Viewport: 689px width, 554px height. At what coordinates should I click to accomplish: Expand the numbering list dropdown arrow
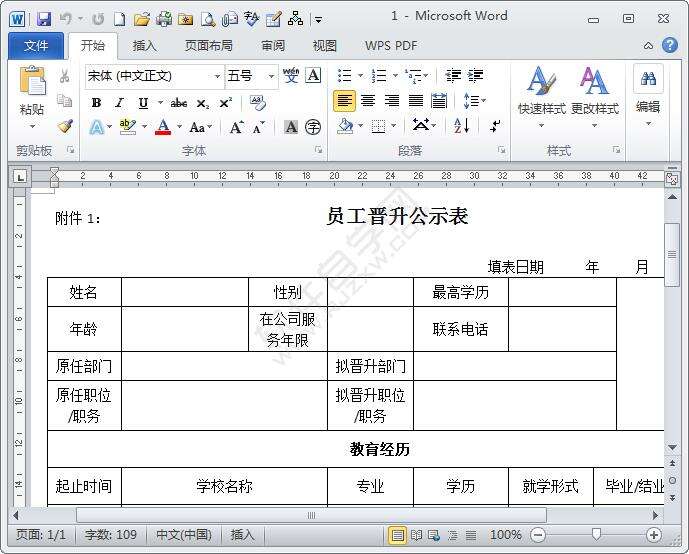click(x=395, y=76)
